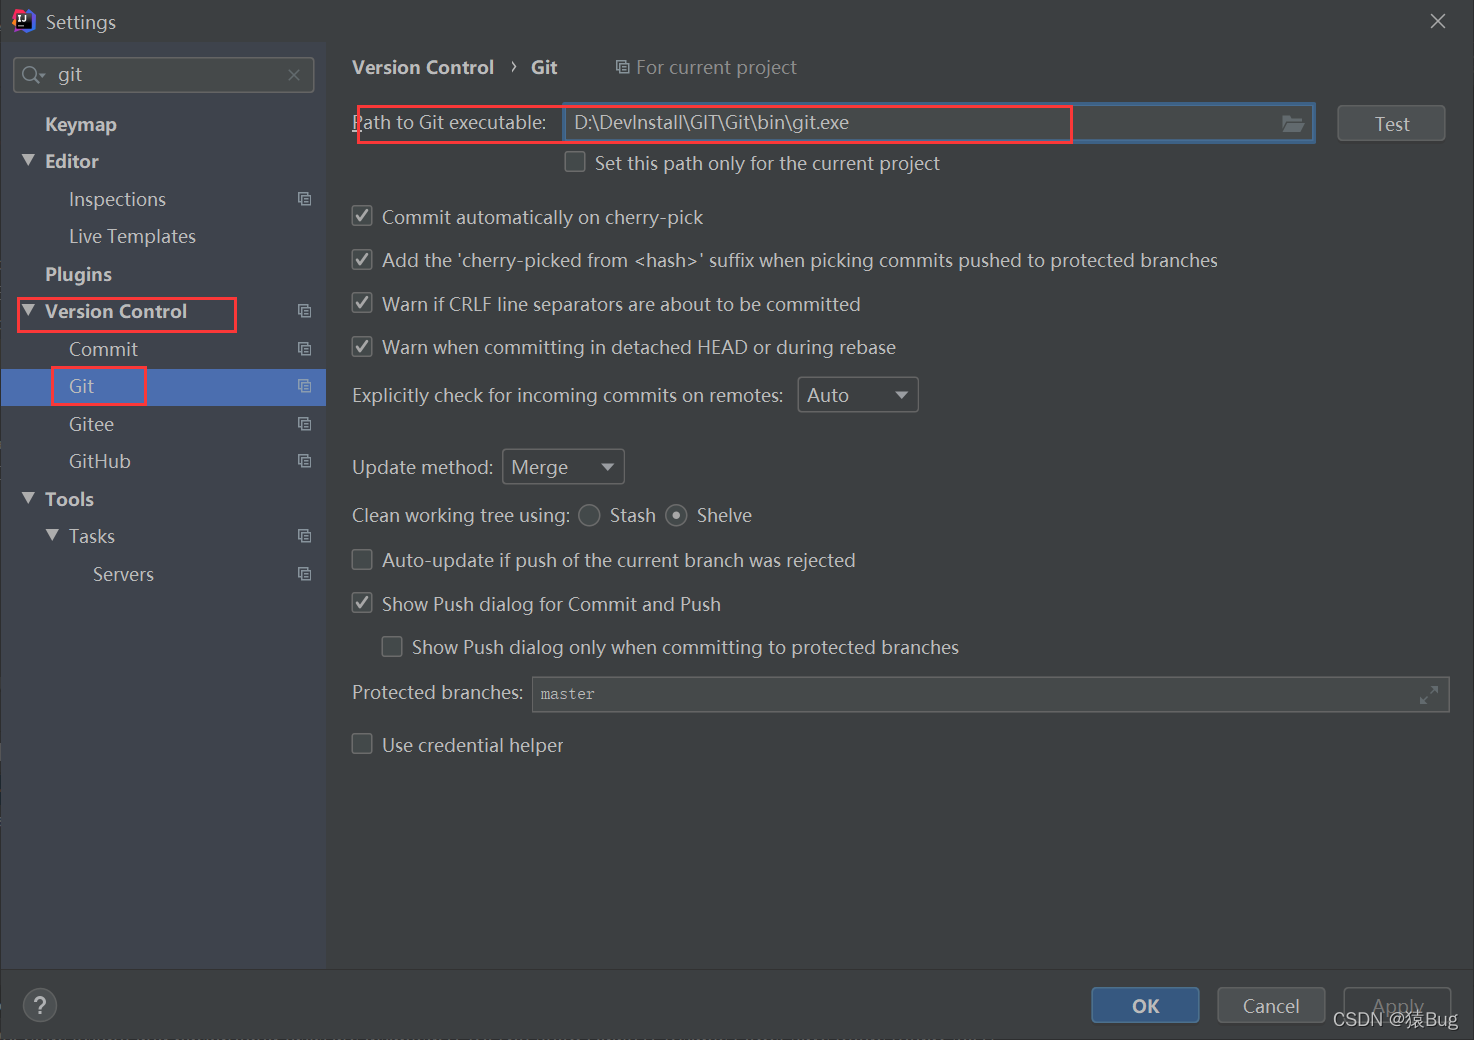The width and height of the screenshot is (1474, 1040).
Task: Open the Gitee settings page
Action: pos(91,424)
